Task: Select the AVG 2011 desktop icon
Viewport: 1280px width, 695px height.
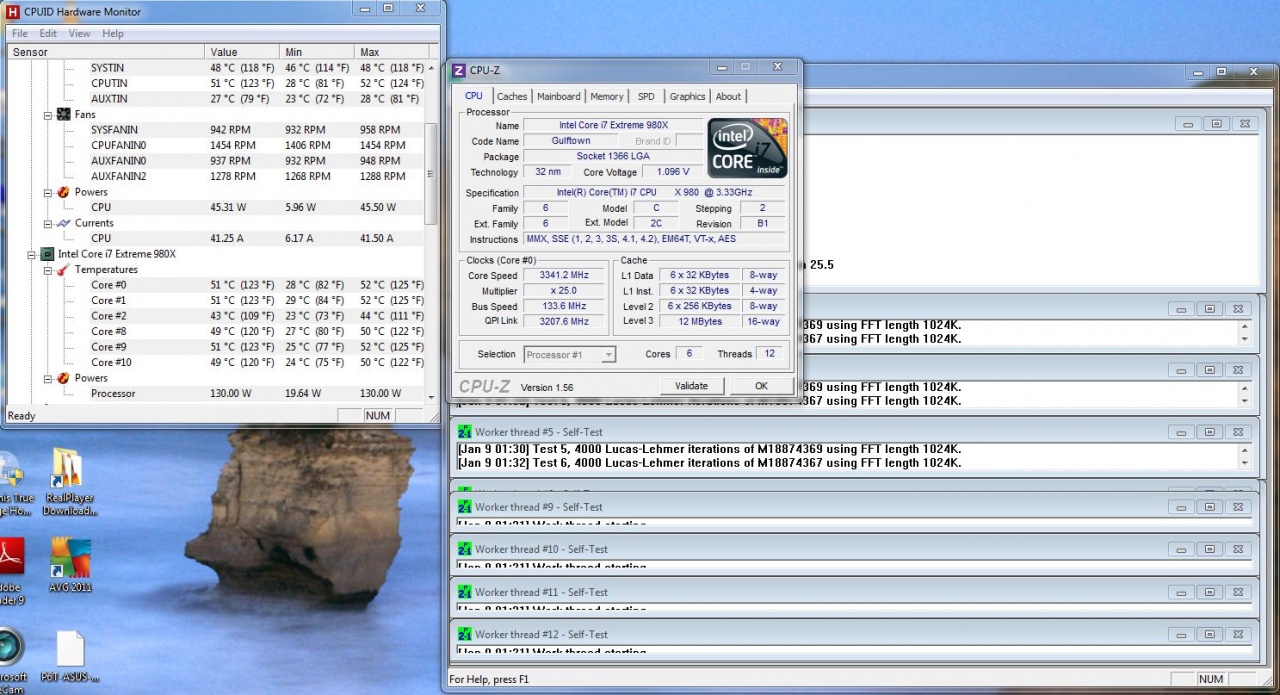Action: (70, 566)
